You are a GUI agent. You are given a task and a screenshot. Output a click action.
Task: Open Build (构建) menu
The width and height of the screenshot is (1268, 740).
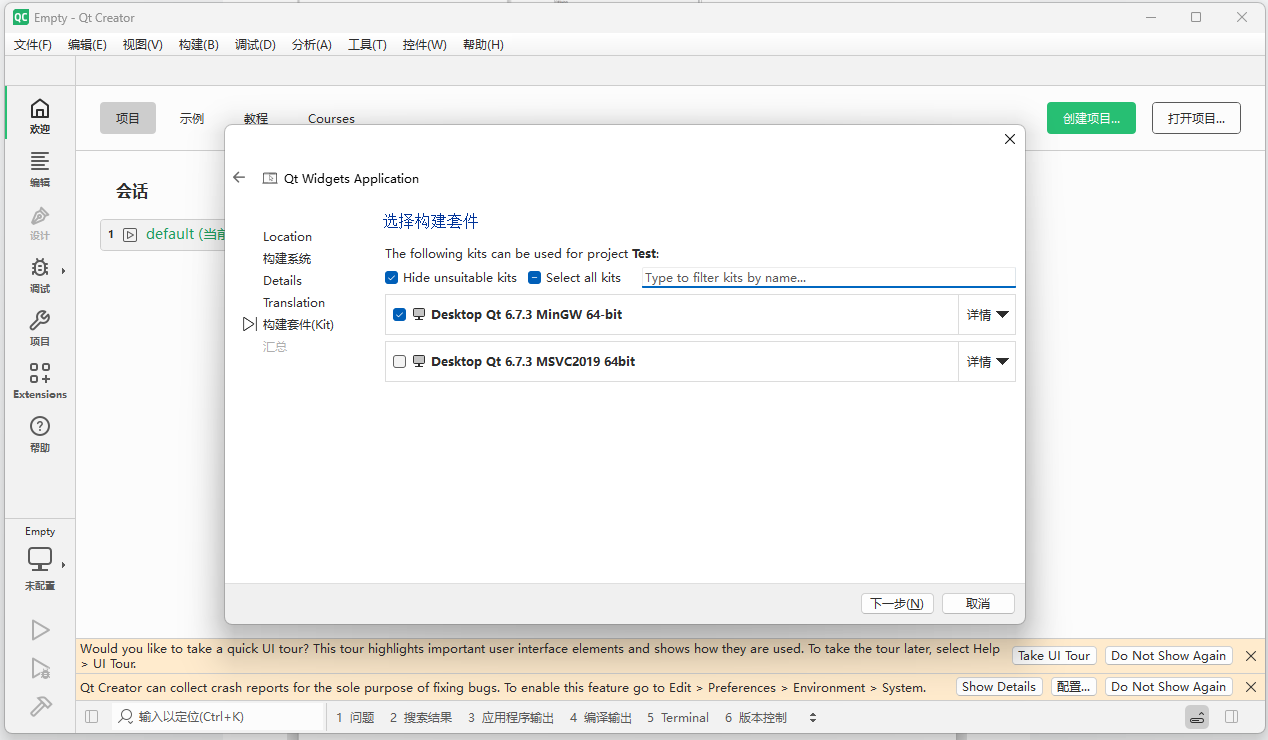point(198,45)
